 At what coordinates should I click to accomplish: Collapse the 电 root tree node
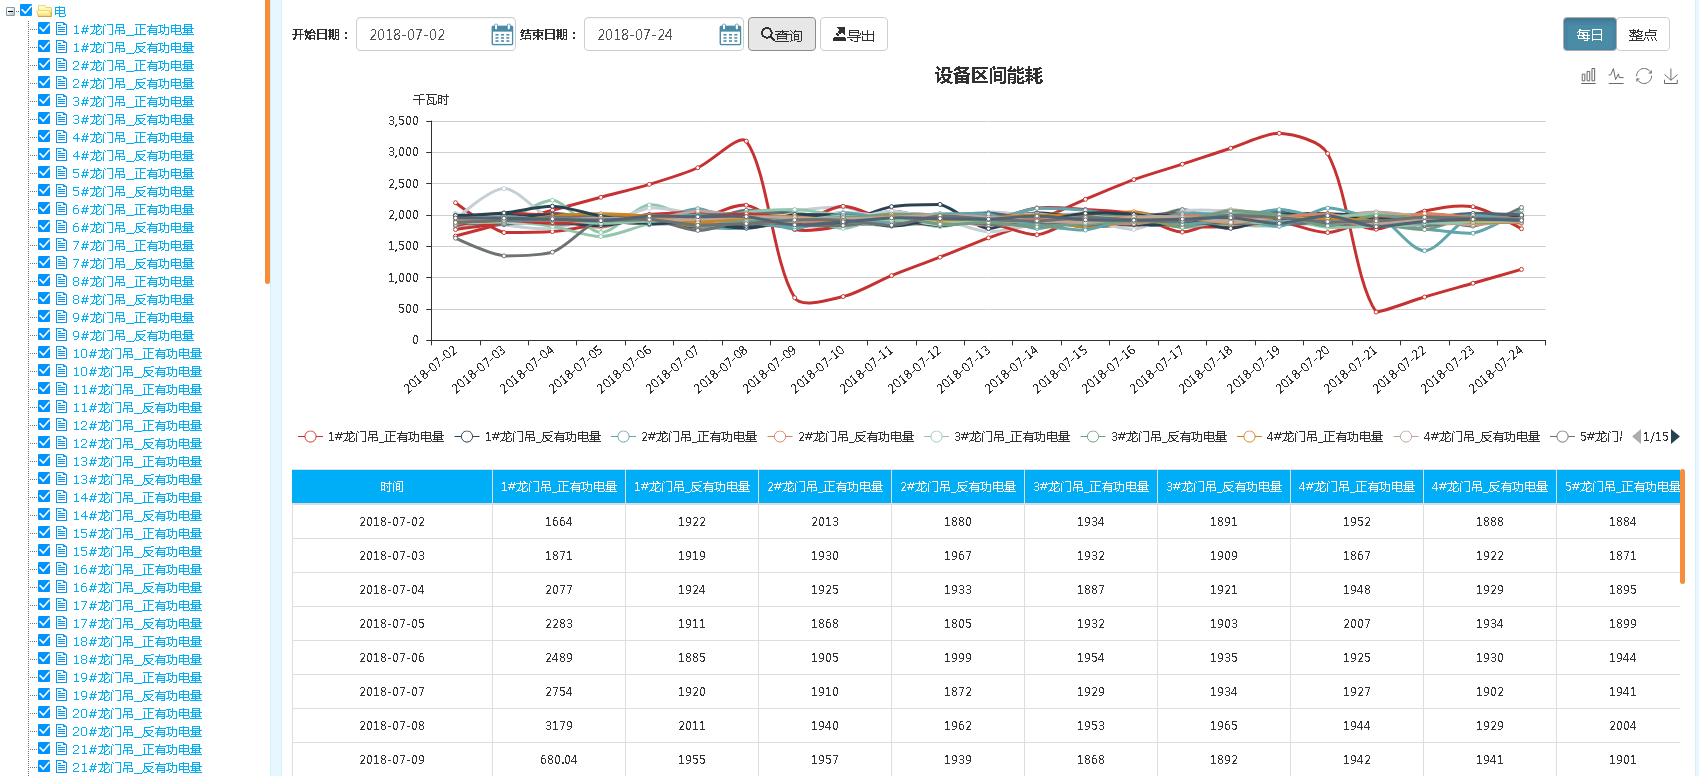(x=10, y=11)
